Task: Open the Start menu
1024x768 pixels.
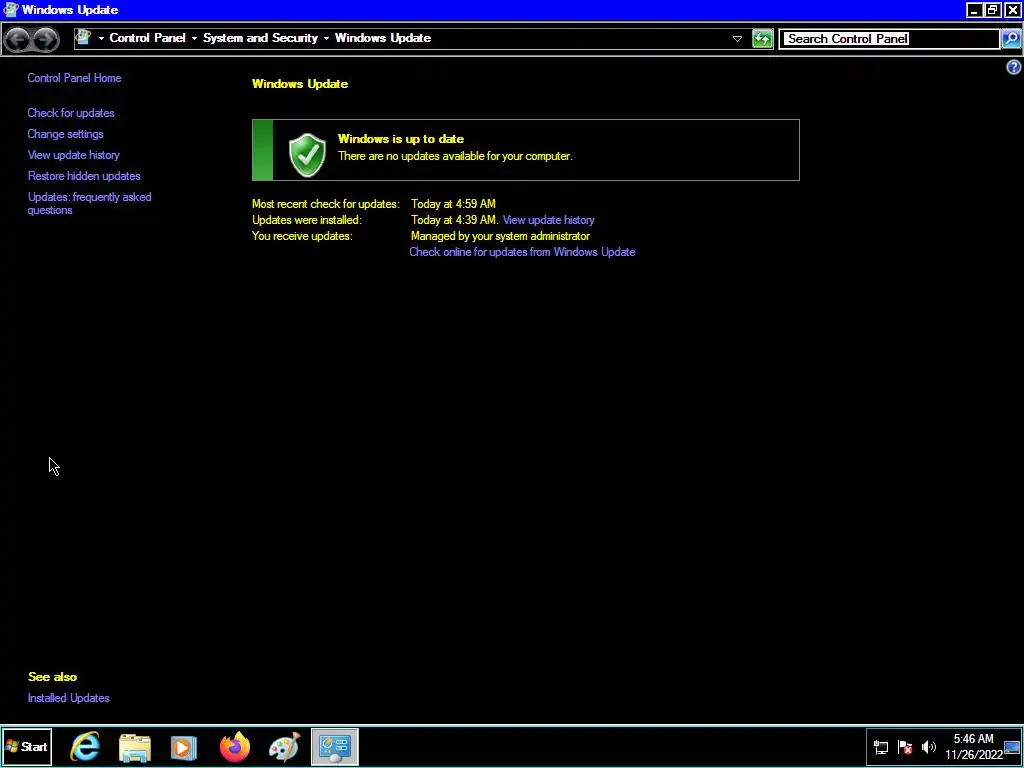Action: tap(27, 746)
